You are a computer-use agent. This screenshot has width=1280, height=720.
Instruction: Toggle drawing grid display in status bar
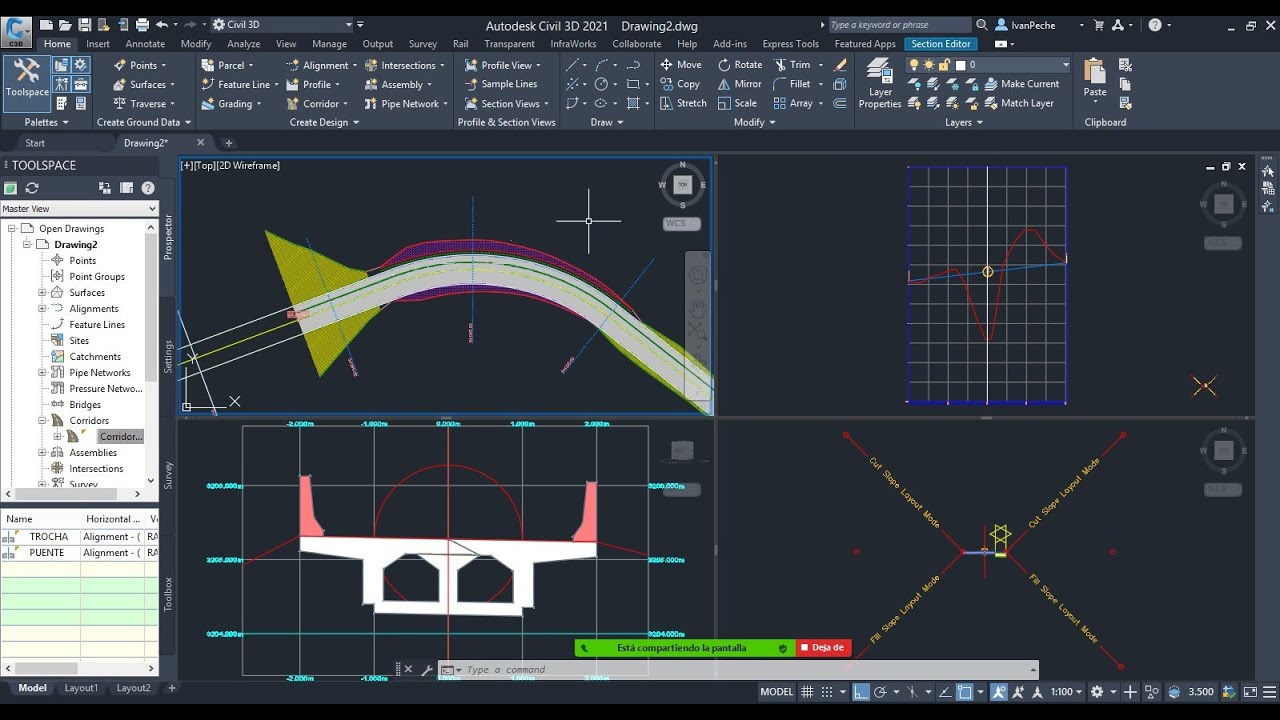click(x=807, y=691)
